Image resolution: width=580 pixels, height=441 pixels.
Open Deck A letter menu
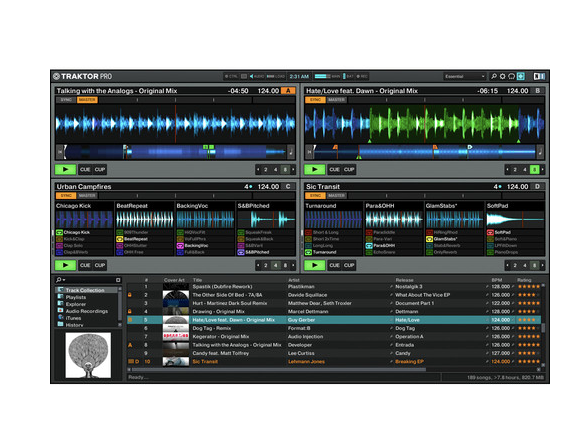click(288, 91)
